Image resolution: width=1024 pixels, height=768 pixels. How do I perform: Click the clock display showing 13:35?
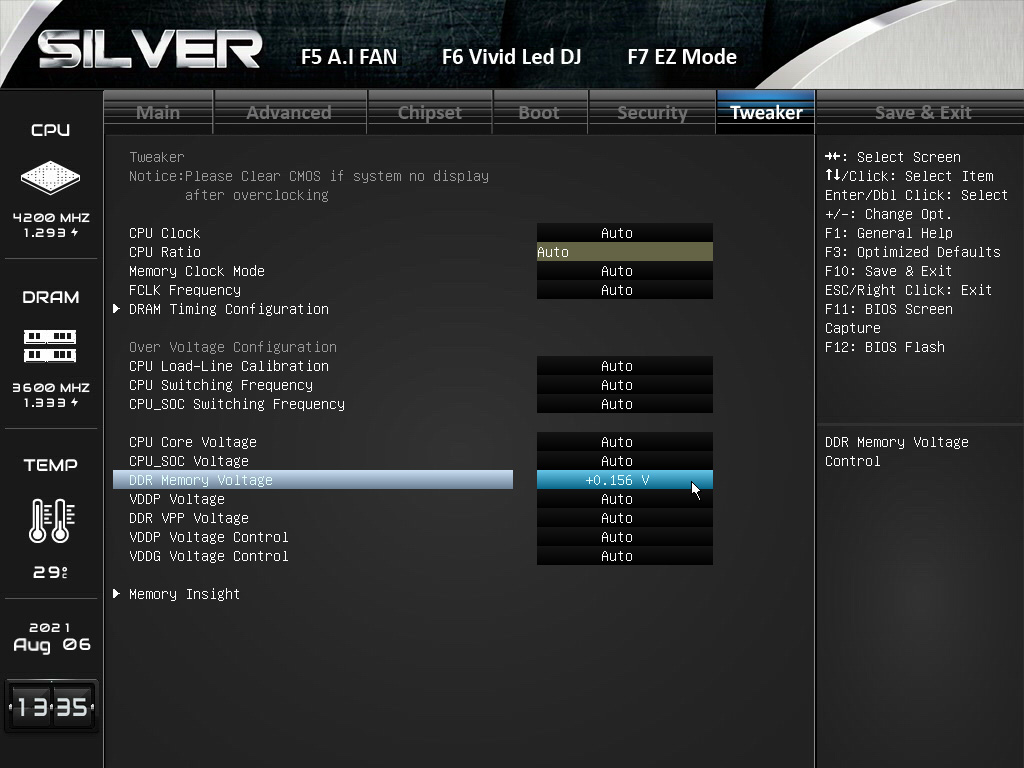[50, 707]
